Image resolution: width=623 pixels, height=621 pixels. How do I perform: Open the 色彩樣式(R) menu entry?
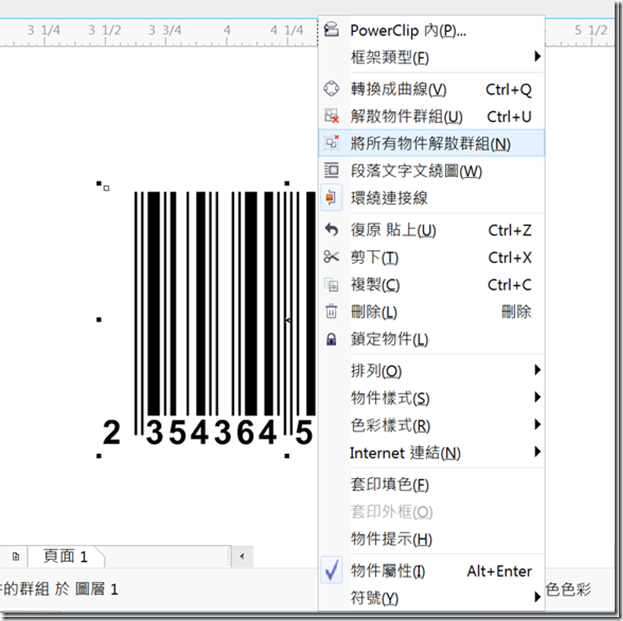(431, 426)
